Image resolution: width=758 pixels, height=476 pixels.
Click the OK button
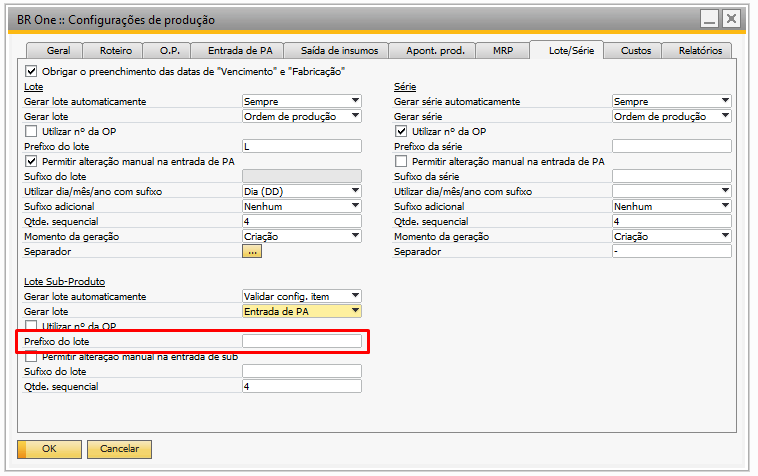[x=48, y=449]
